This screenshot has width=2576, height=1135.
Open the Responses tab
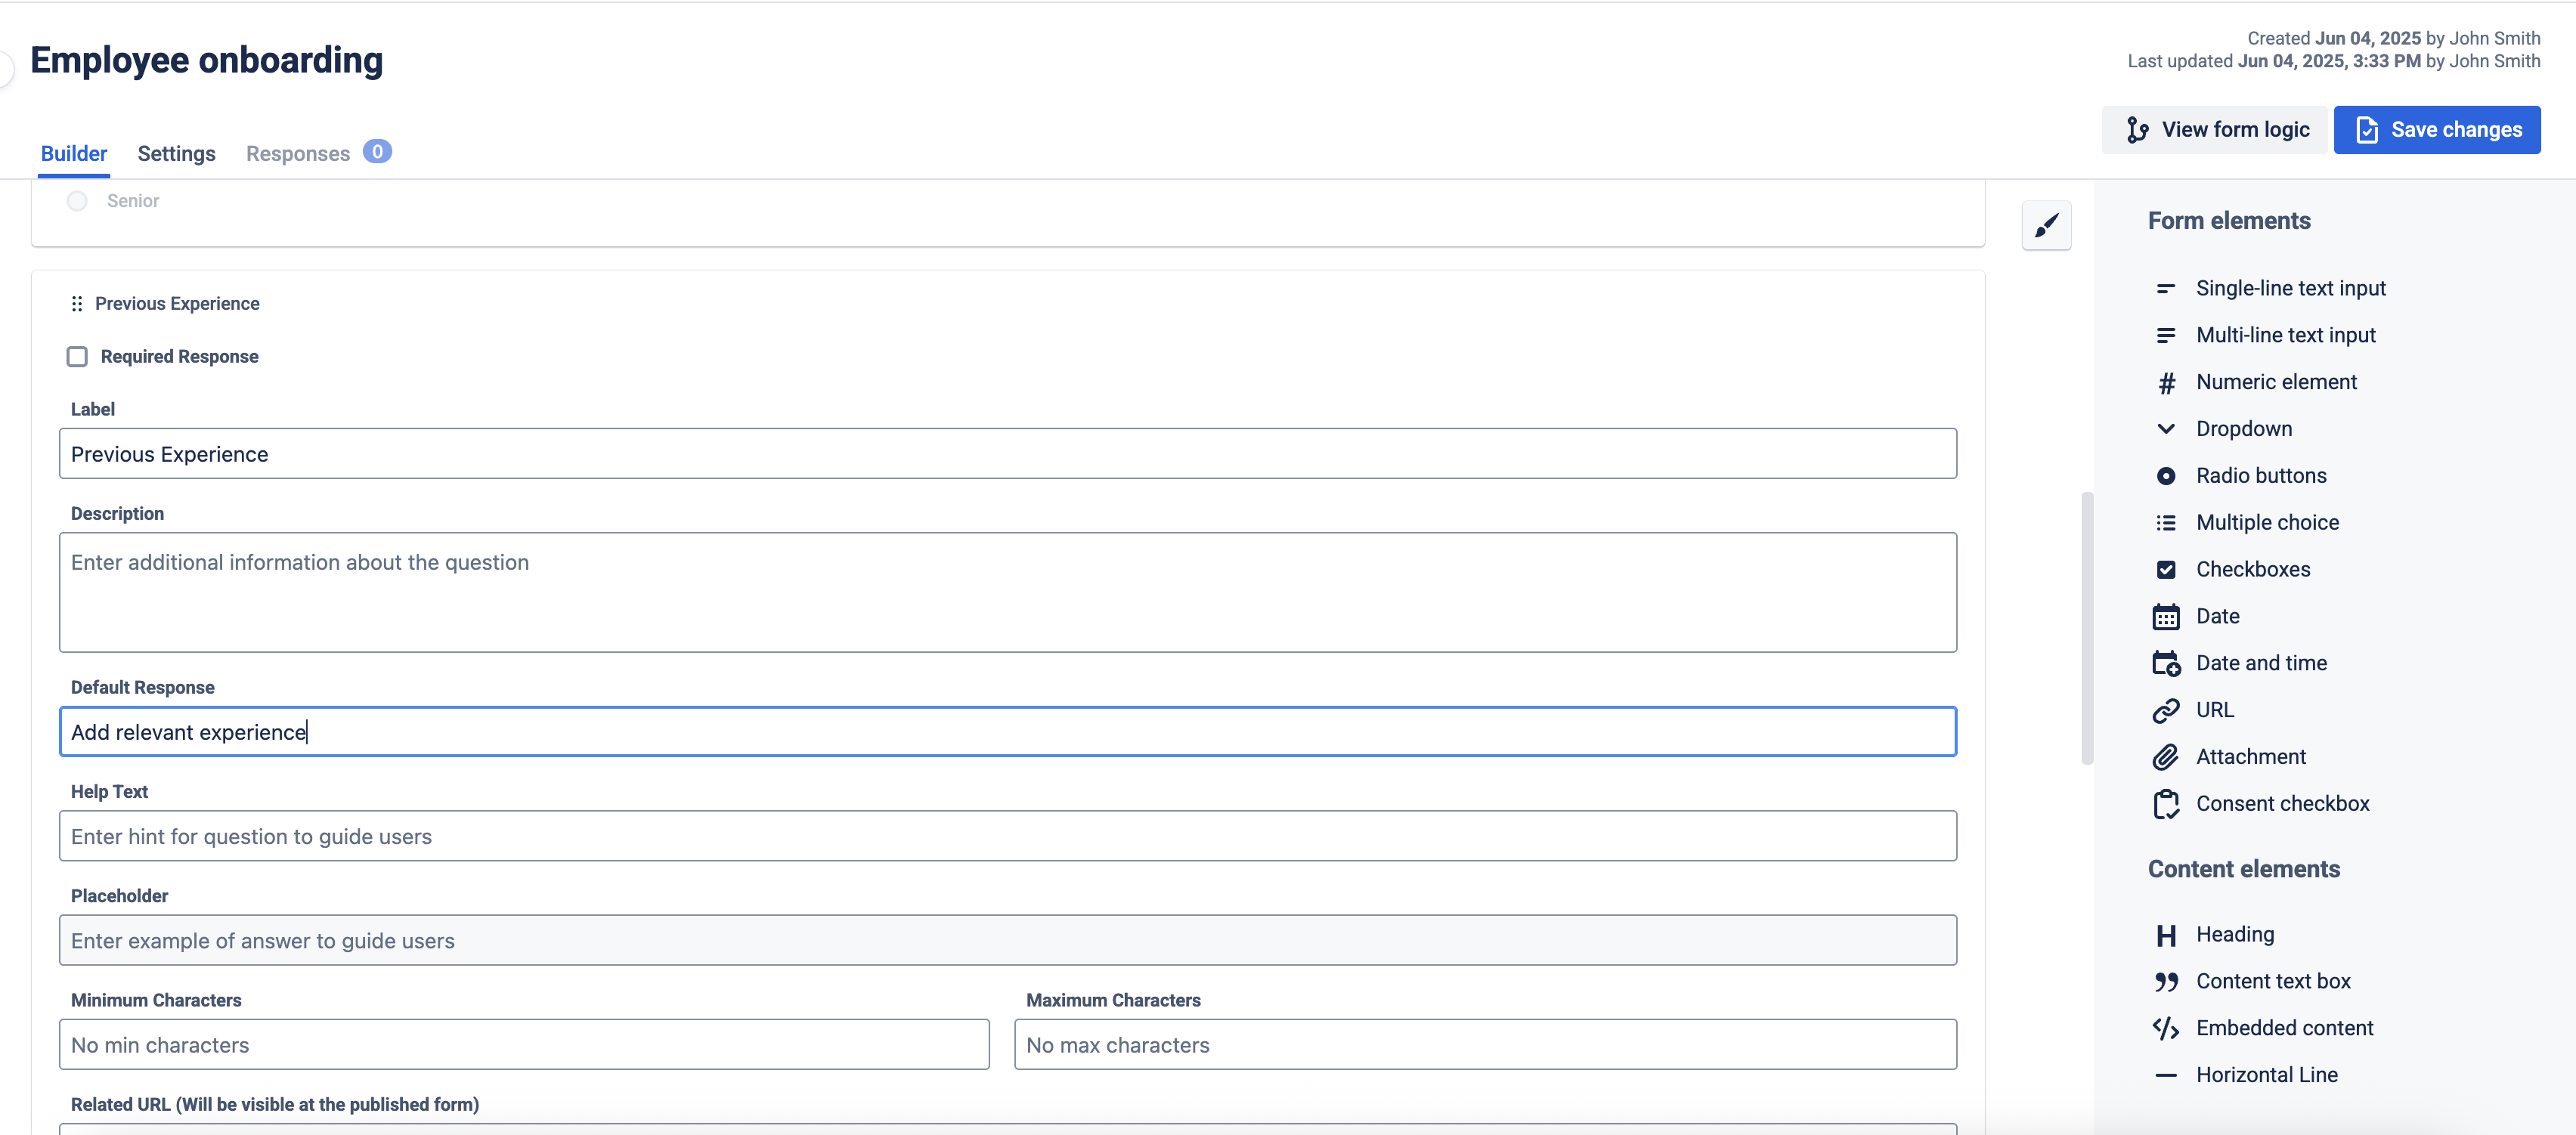tap(297, 153)
